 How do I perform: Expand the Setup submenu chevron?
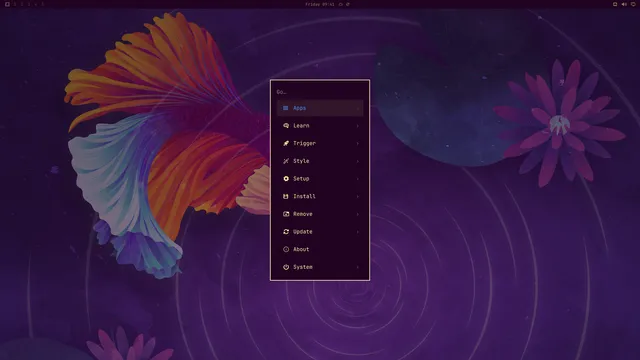pyautogui.click(x=358, y=179)
